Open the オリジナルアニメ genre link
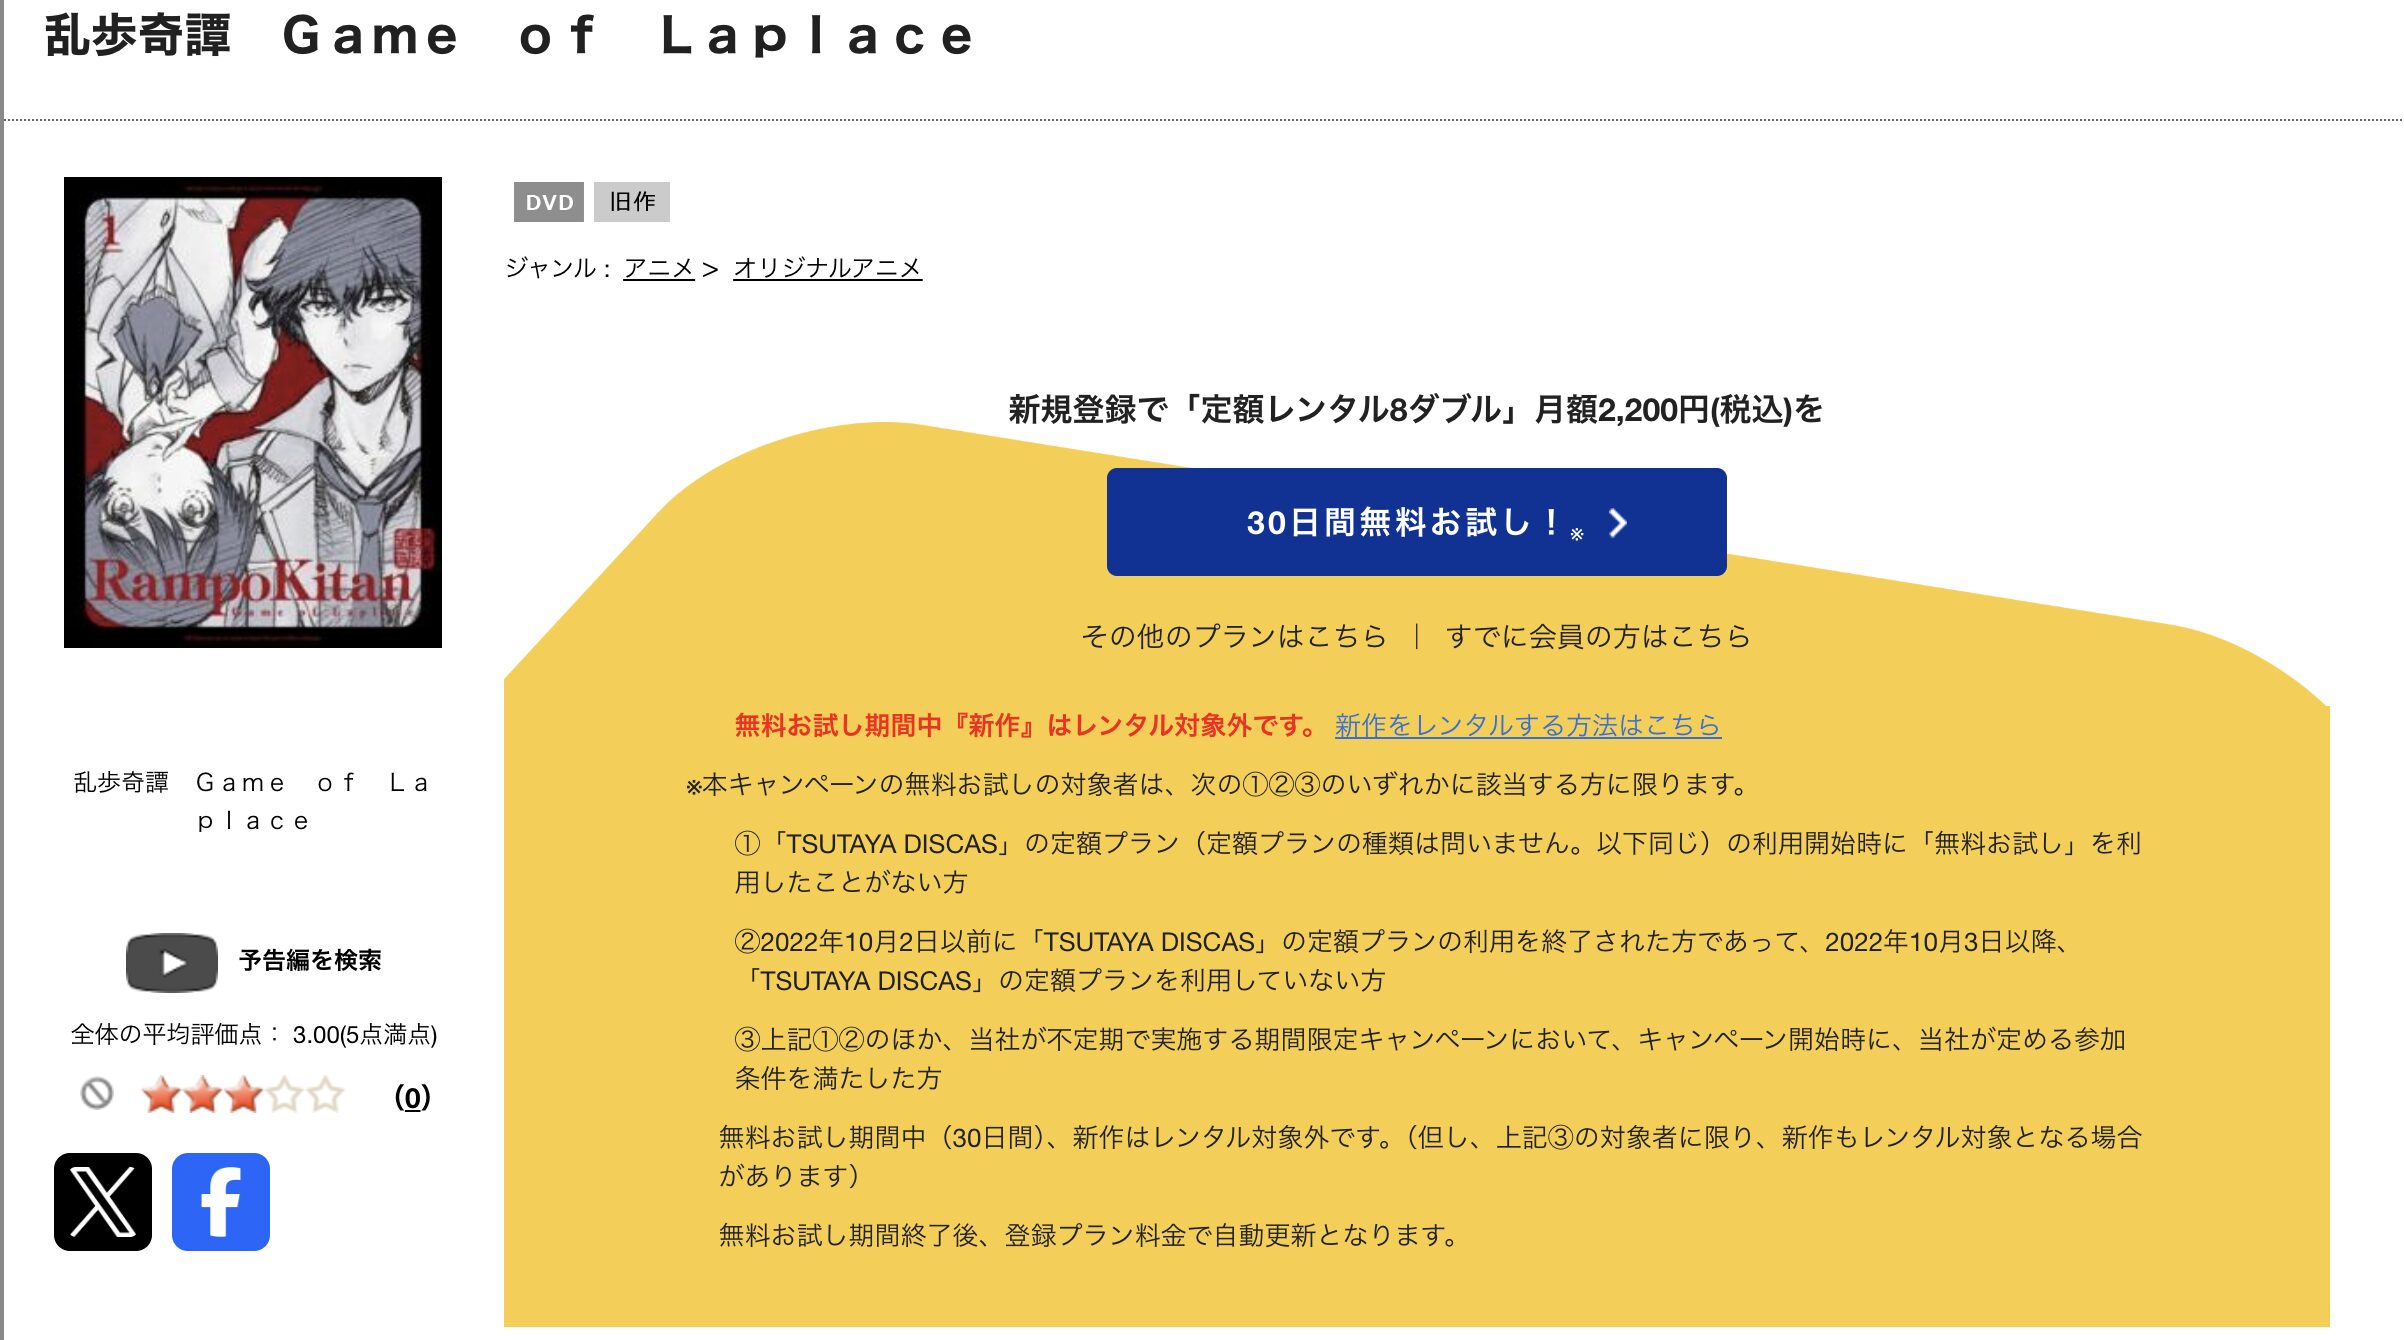Image resolution: width=2404 pixels, height=1340 pixels. 827,268
